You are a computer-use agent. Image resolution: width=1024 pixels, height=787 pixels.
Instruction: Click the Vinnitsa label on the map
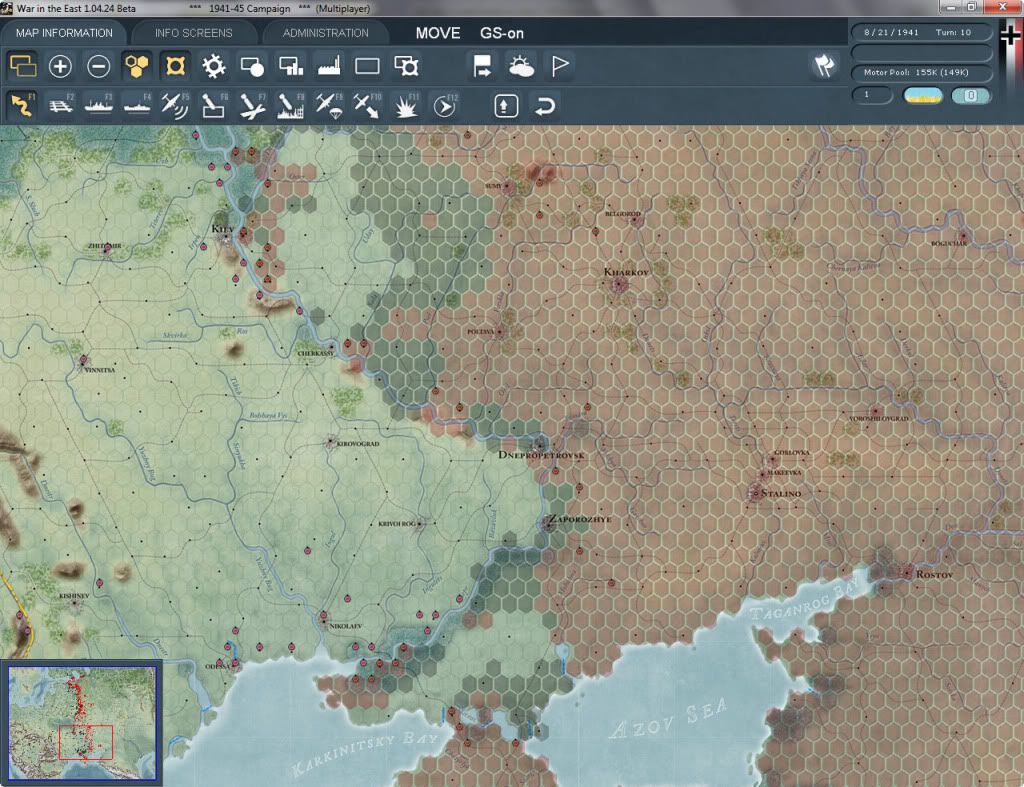pyautogui.click(x=100, y=370)
